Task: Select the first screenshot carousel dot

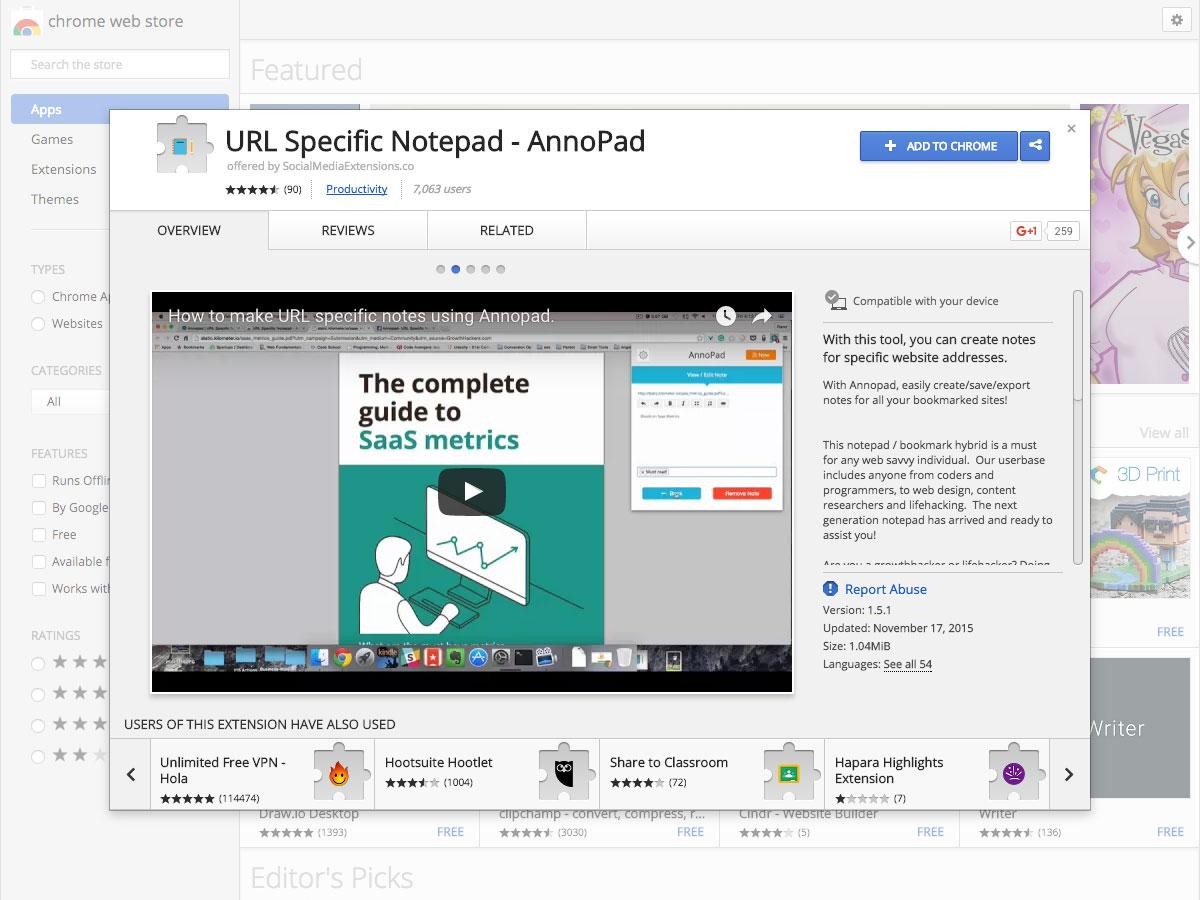Action: coord(441,269)
